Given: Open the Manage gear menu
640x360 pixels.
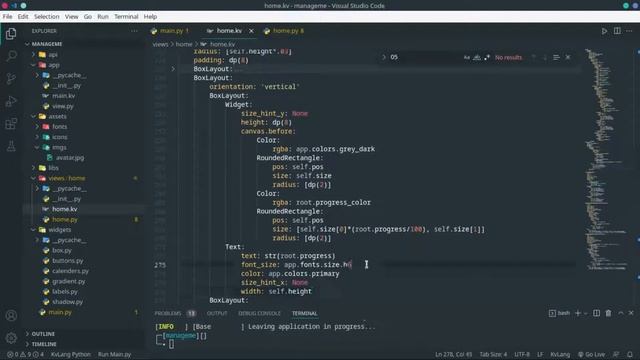Looking at the screenshot, I should [11, 338].
